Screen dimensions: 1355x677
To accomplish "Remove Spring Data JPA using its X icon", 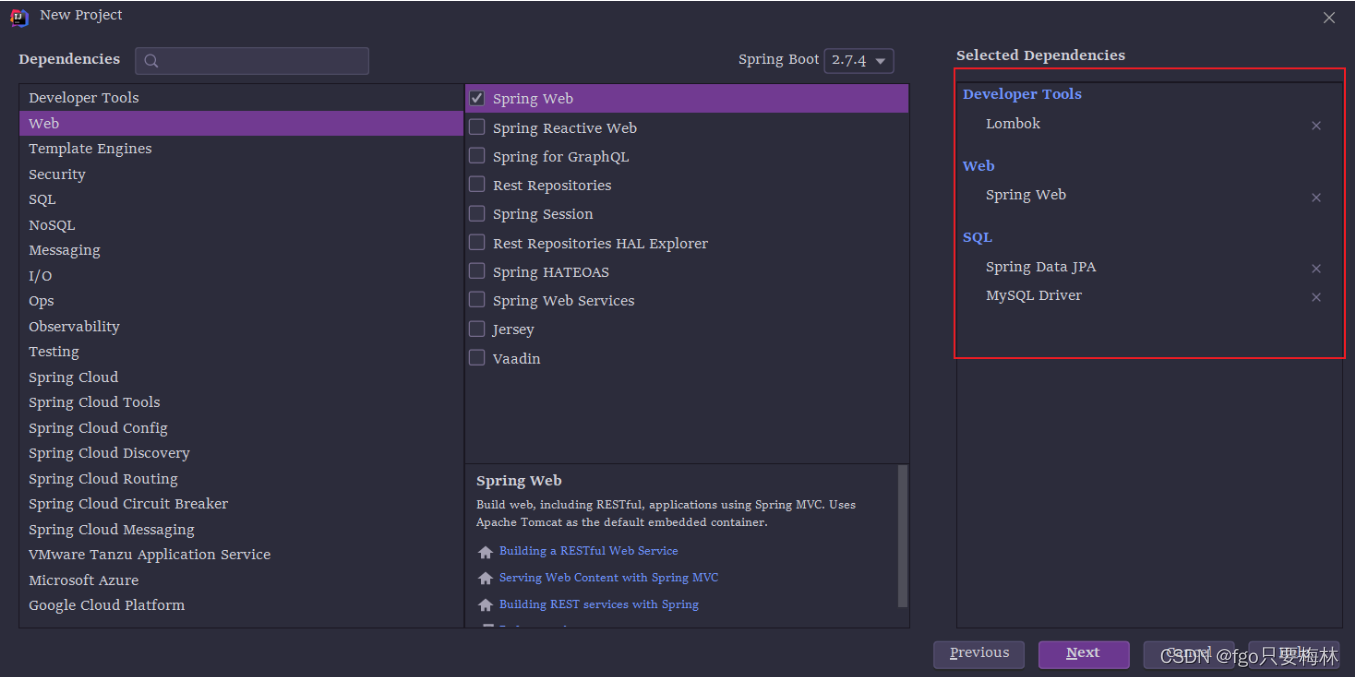I will pyautogui.click(x=1316, y=269).
